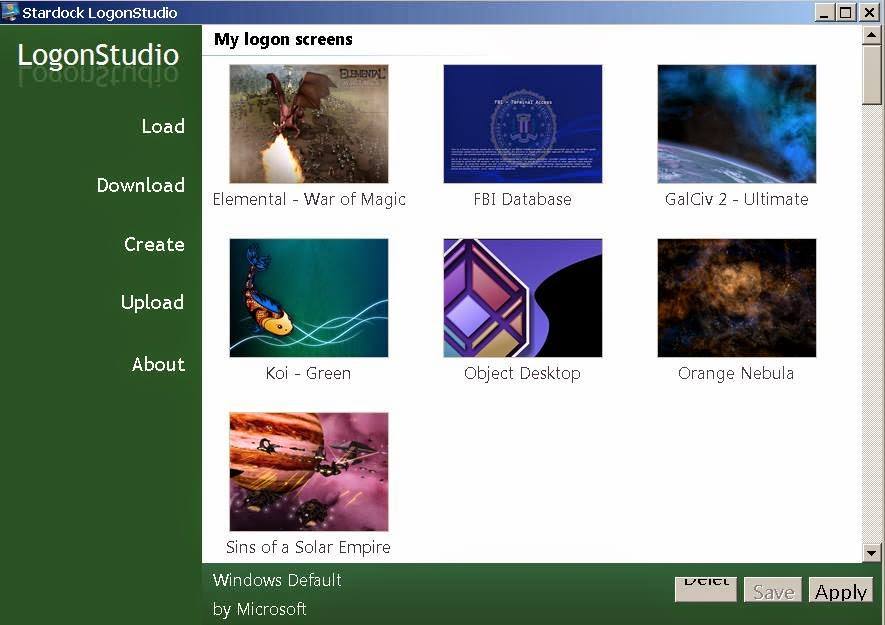Click the "Elemental - War of Magic" caption

(309, 199)
